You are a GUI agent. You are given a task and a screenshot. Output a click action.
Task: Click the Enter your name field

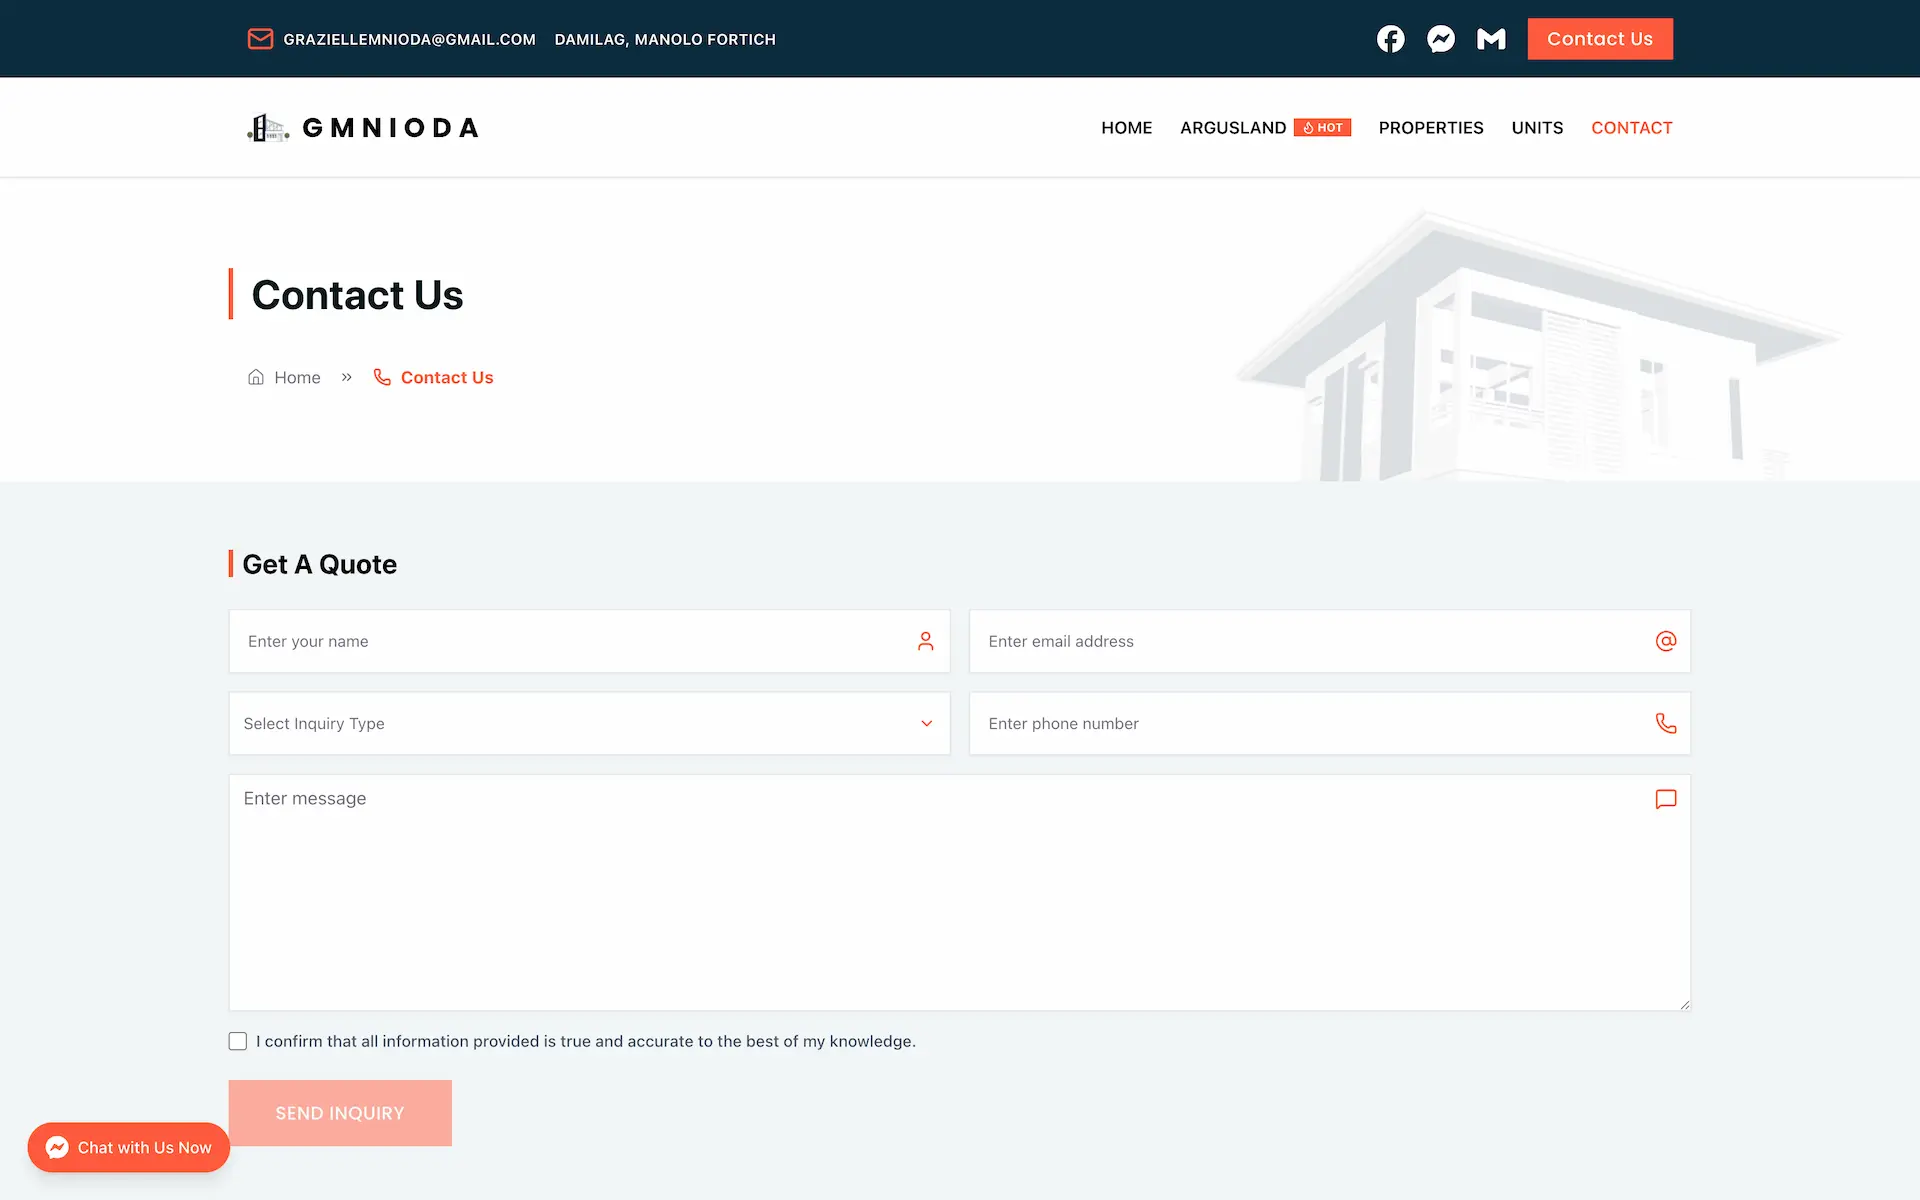[x=589, y=641]
